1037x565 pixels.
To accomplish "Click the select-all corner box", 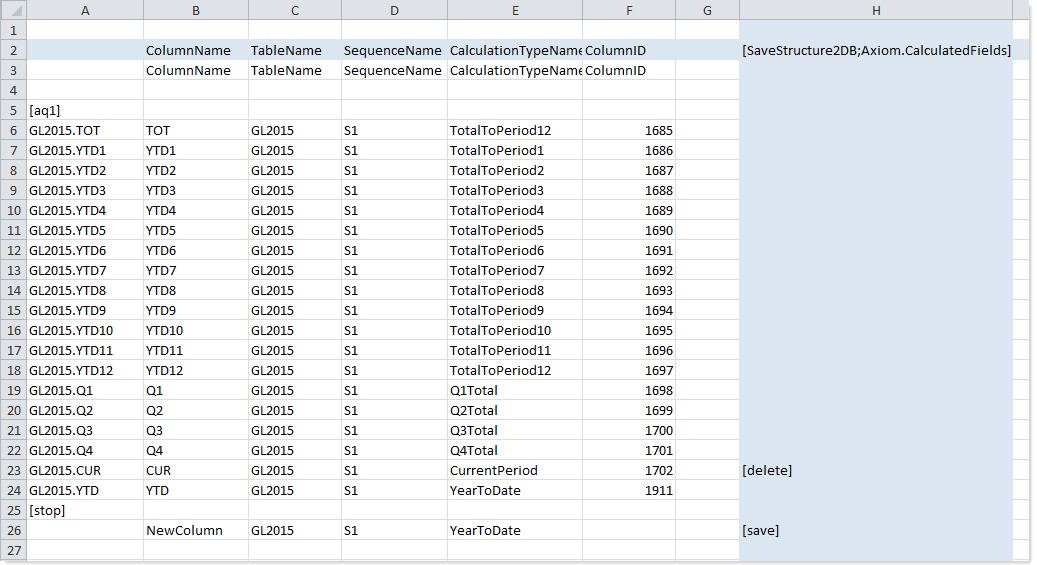I will [13, 11].
